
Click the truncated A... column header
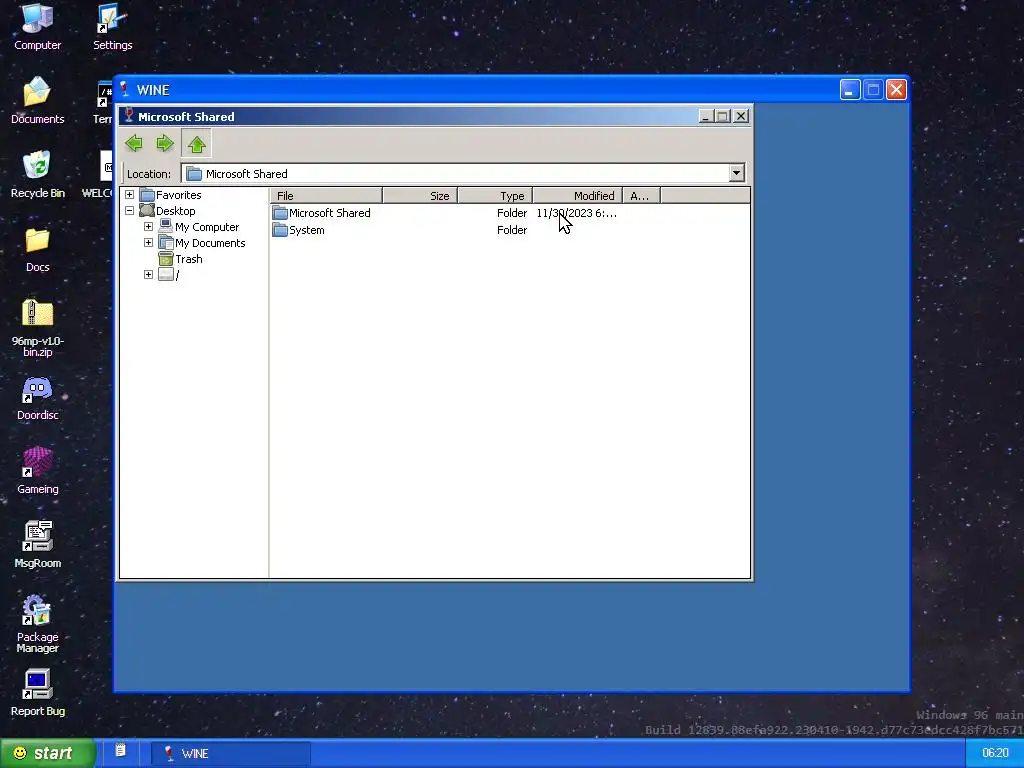point(641,195)
